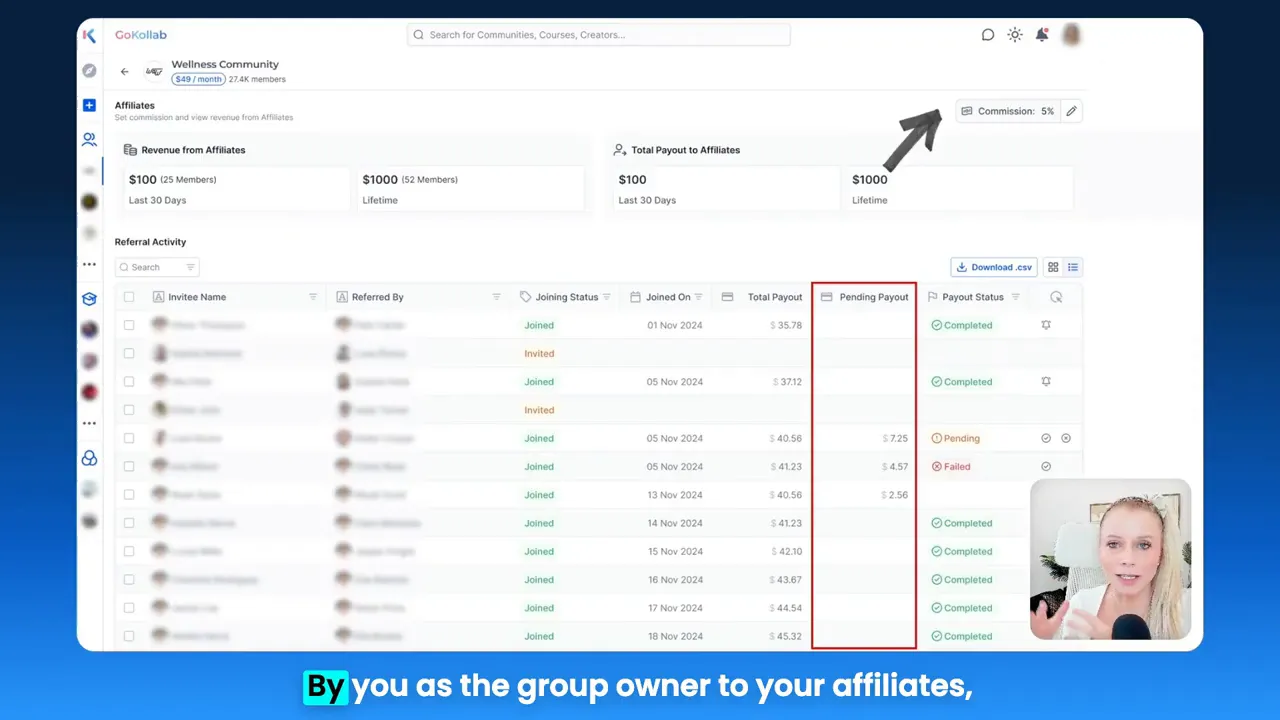Click the upper three-dots more icon in sidebar

click(89, 265)
